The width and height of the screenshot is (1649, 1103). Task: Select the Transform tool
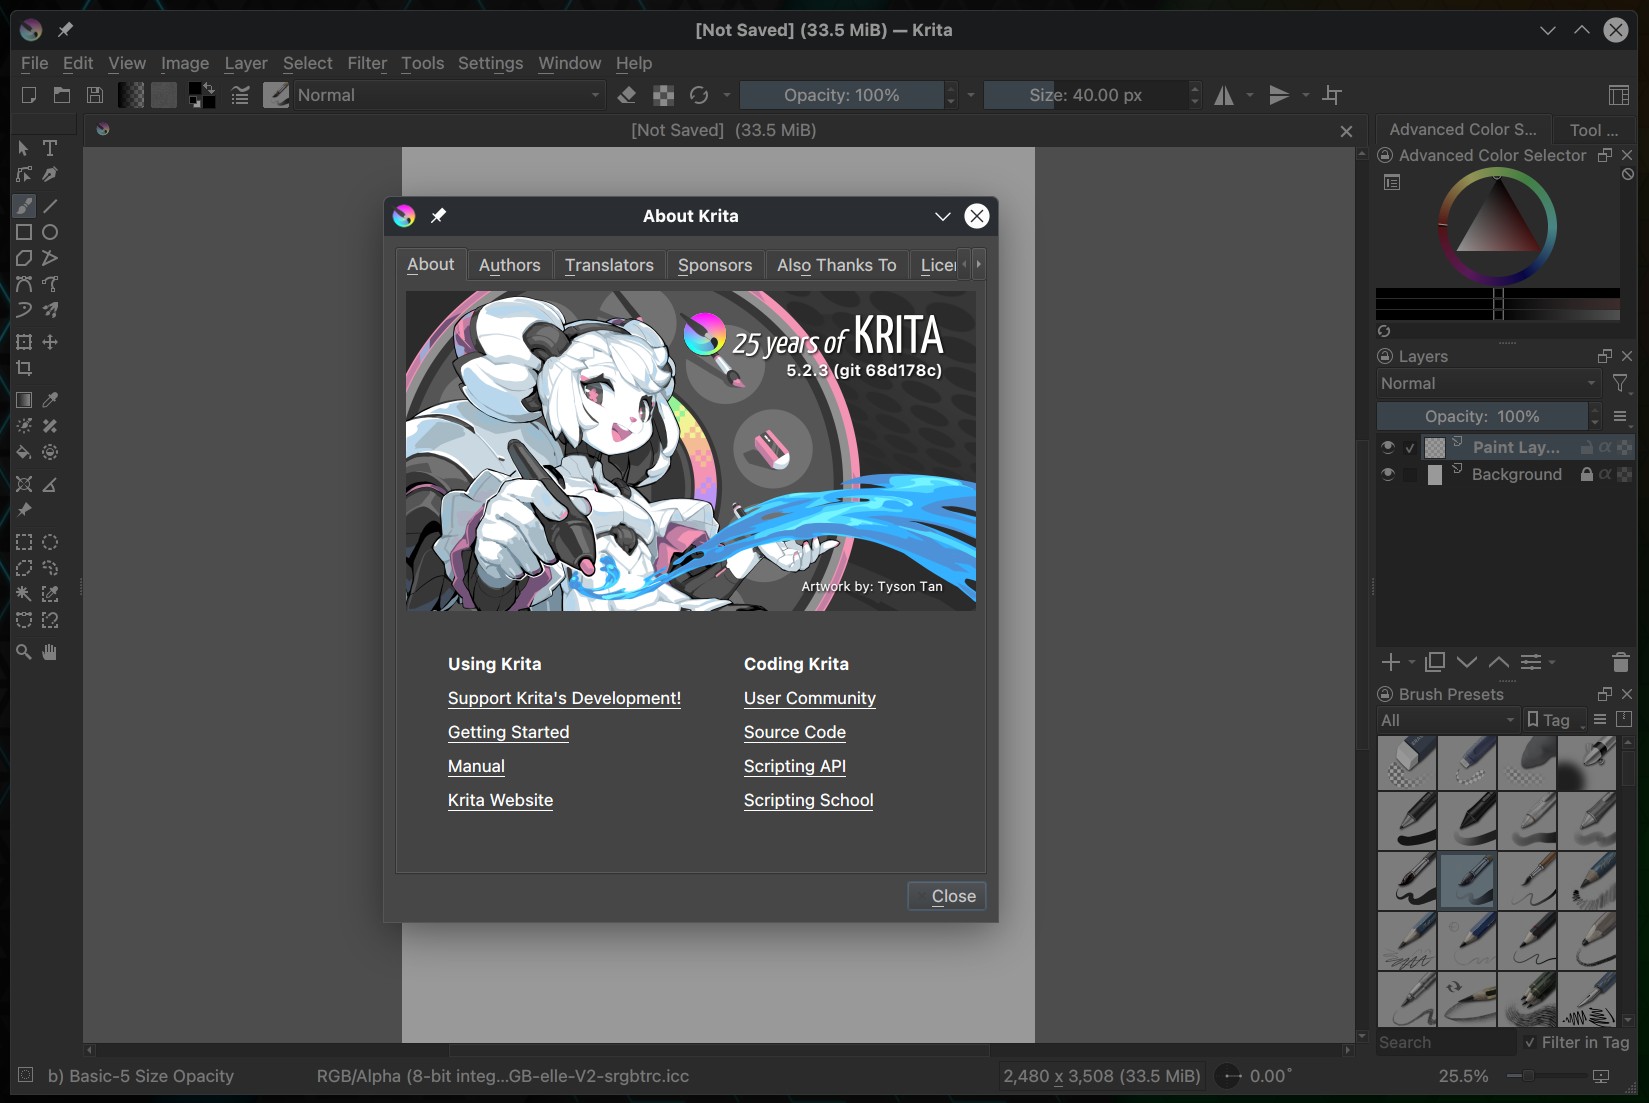[x=24, y=342]
